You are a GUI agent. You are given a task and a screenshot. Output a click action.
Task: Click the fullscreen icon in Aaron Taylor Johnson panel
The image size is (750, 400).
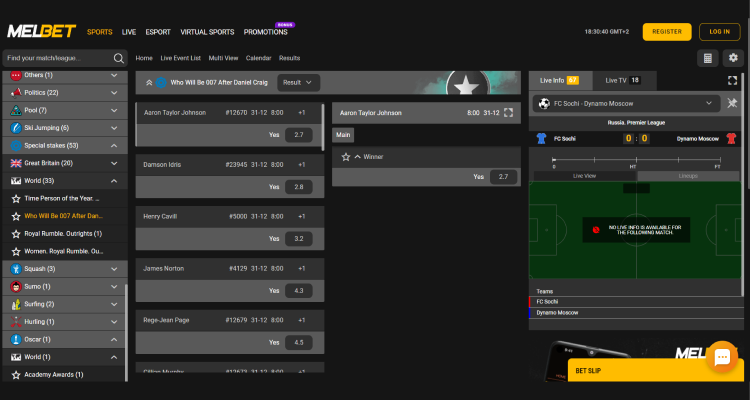pos(508,113)
